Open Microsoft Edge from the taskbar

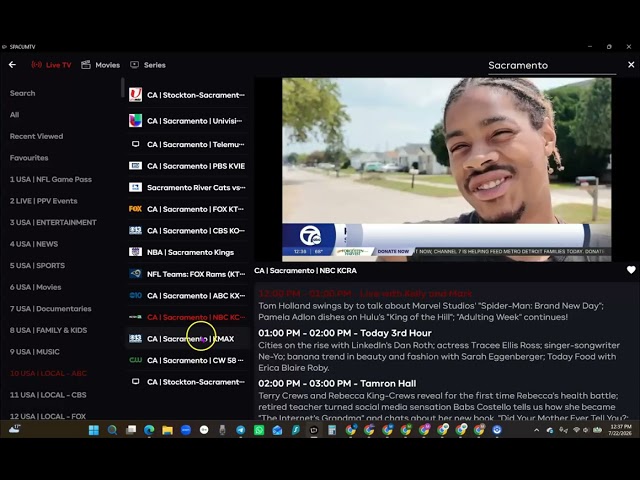click(x=149, y=430)
